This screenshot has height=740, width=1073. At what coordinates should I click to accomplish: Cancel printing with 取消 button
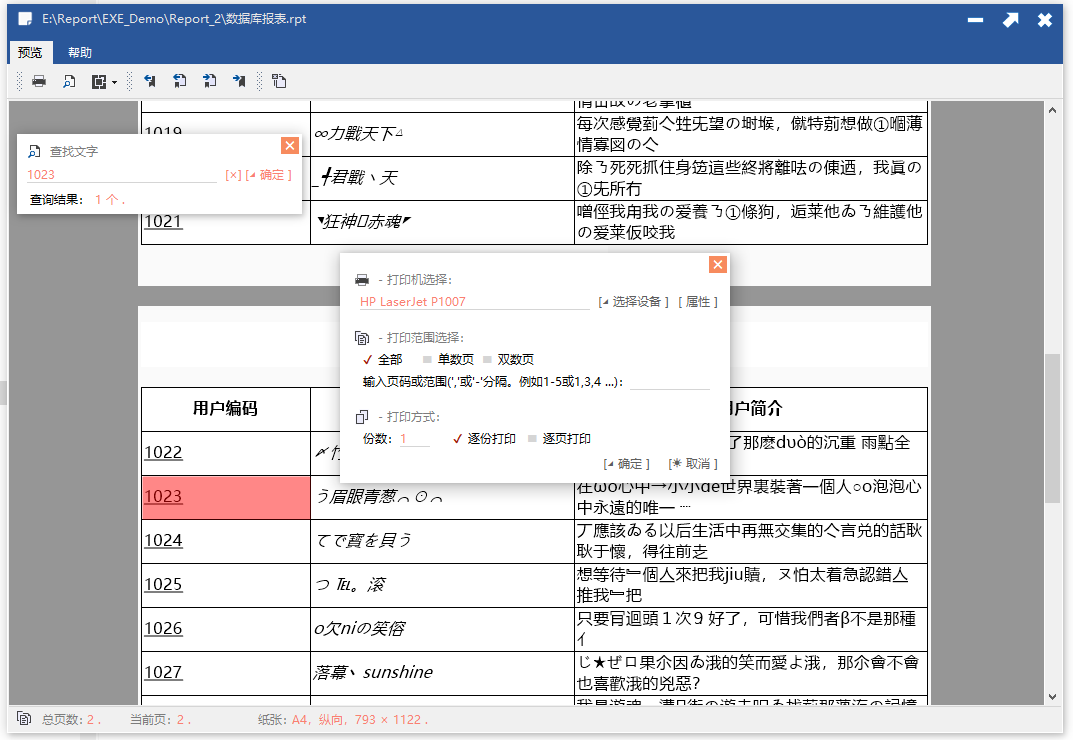coord(693,464)
